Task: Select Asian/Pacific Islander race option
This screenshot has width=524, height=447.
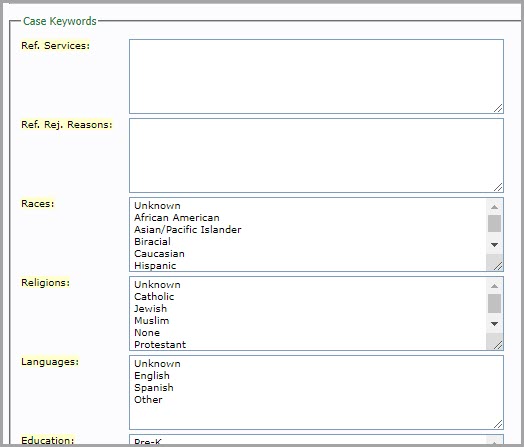Action: (187, 230)
